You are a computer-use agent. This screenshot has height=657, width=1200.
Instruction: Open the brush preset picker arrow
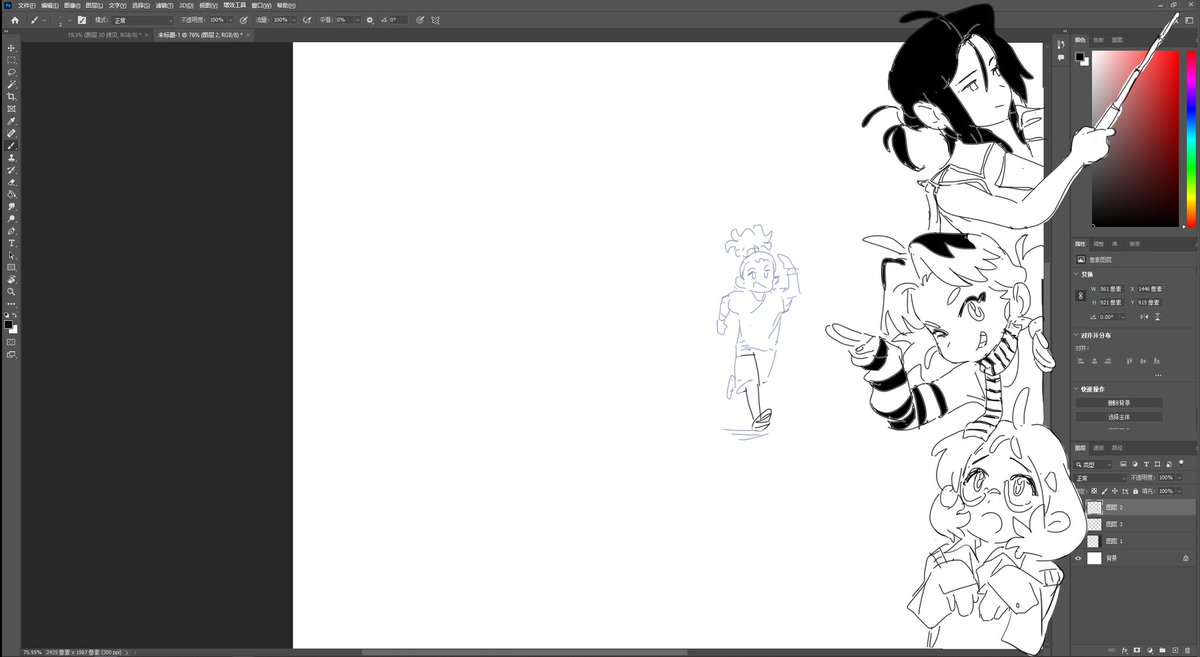point(69,19)
